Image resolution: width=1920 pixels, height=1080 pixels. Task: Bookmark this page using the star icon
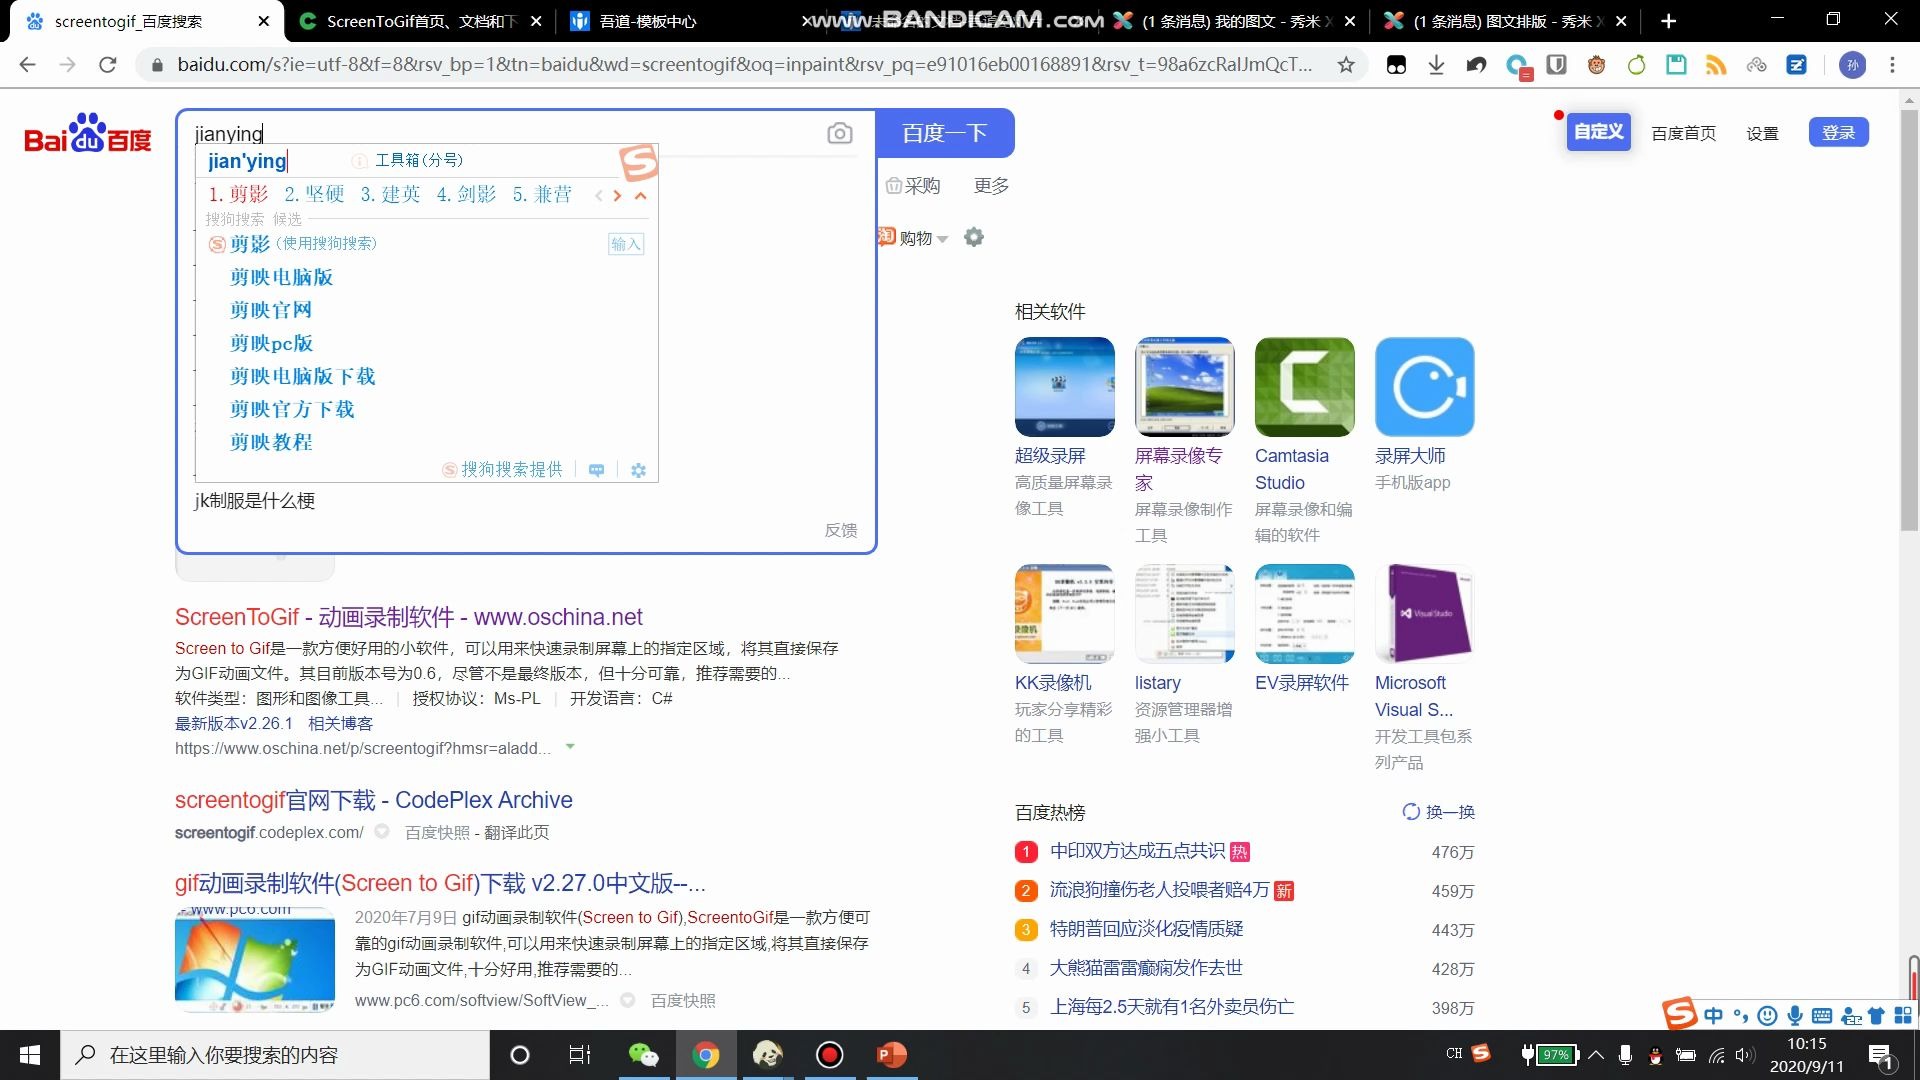(x=1346, y=65)
